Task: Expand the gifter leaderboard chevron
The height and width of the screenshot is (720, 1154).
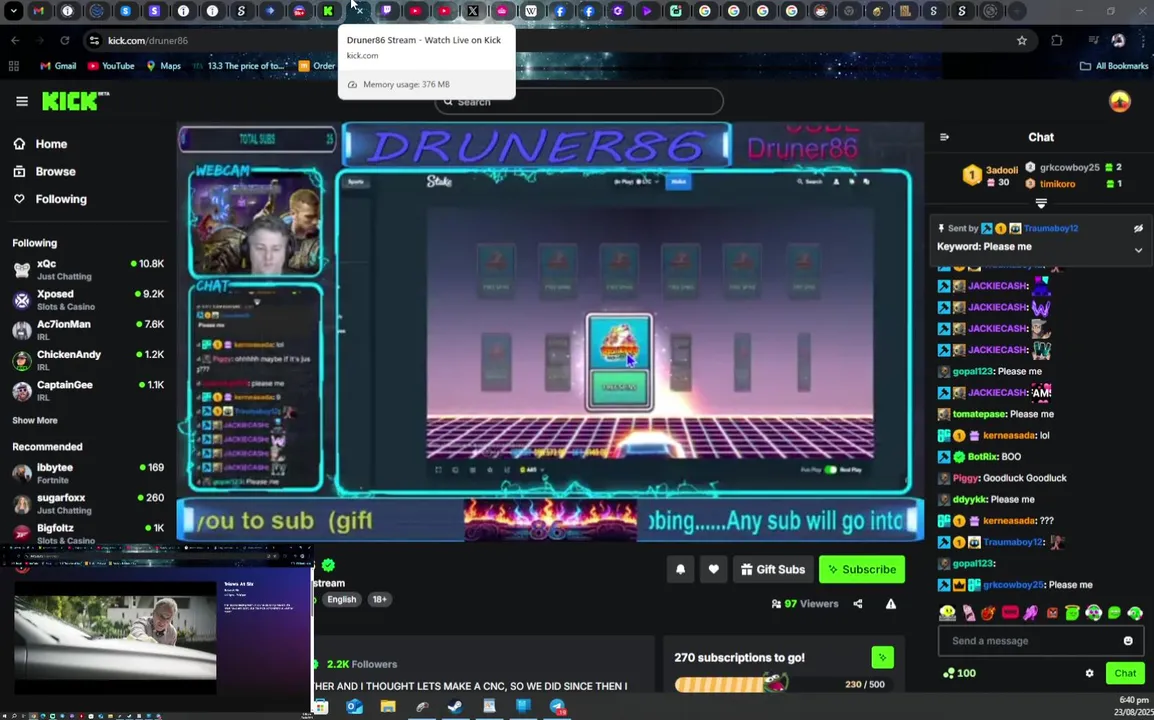Action: click(1041, 203)
